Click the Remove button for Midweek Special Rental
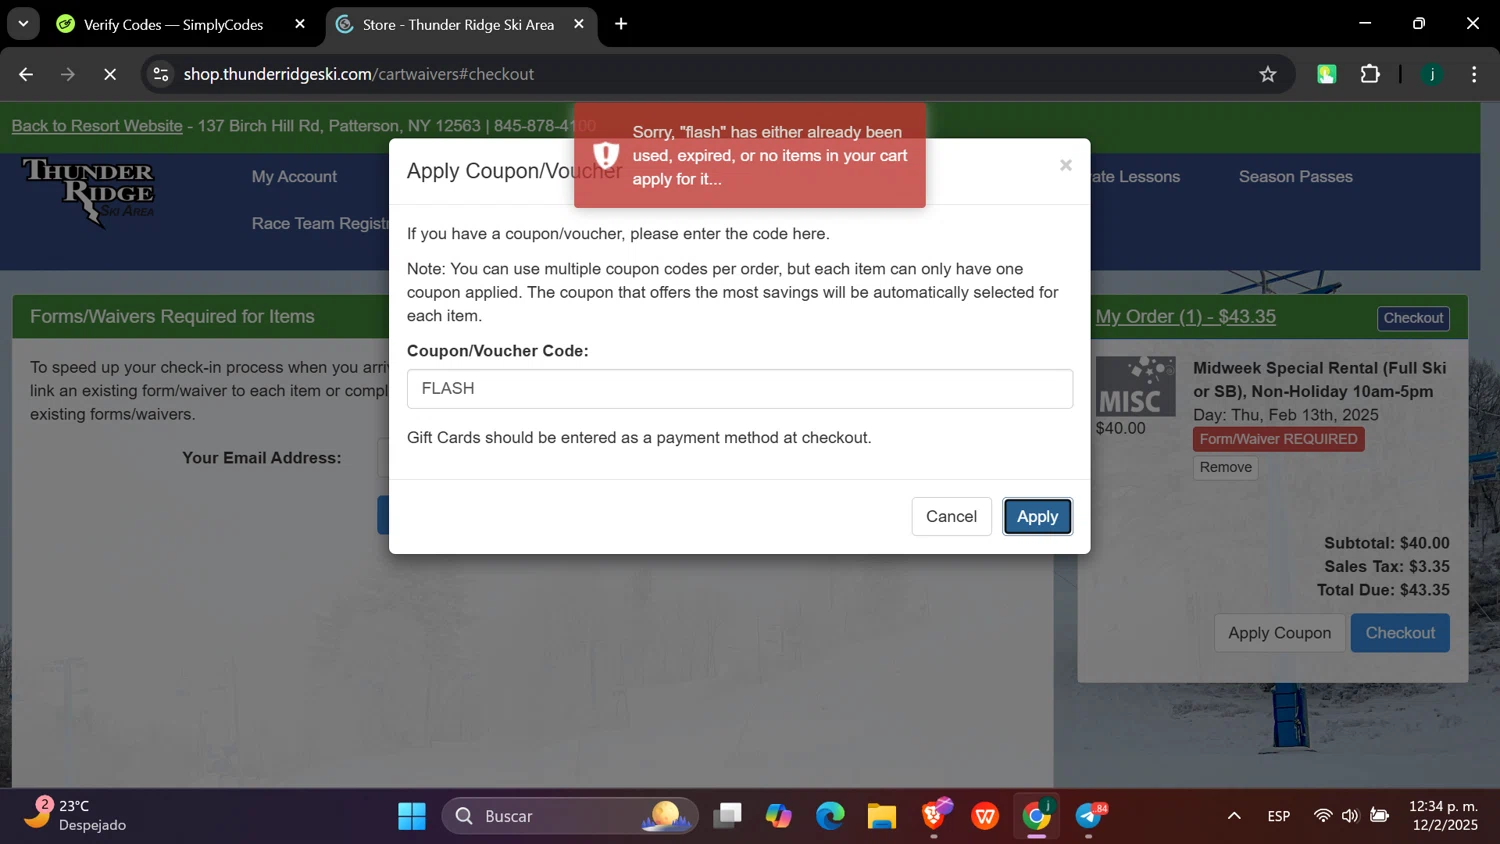This screenshot has width=1500, height=844. pyautogui.click(x=1225, y=467)
